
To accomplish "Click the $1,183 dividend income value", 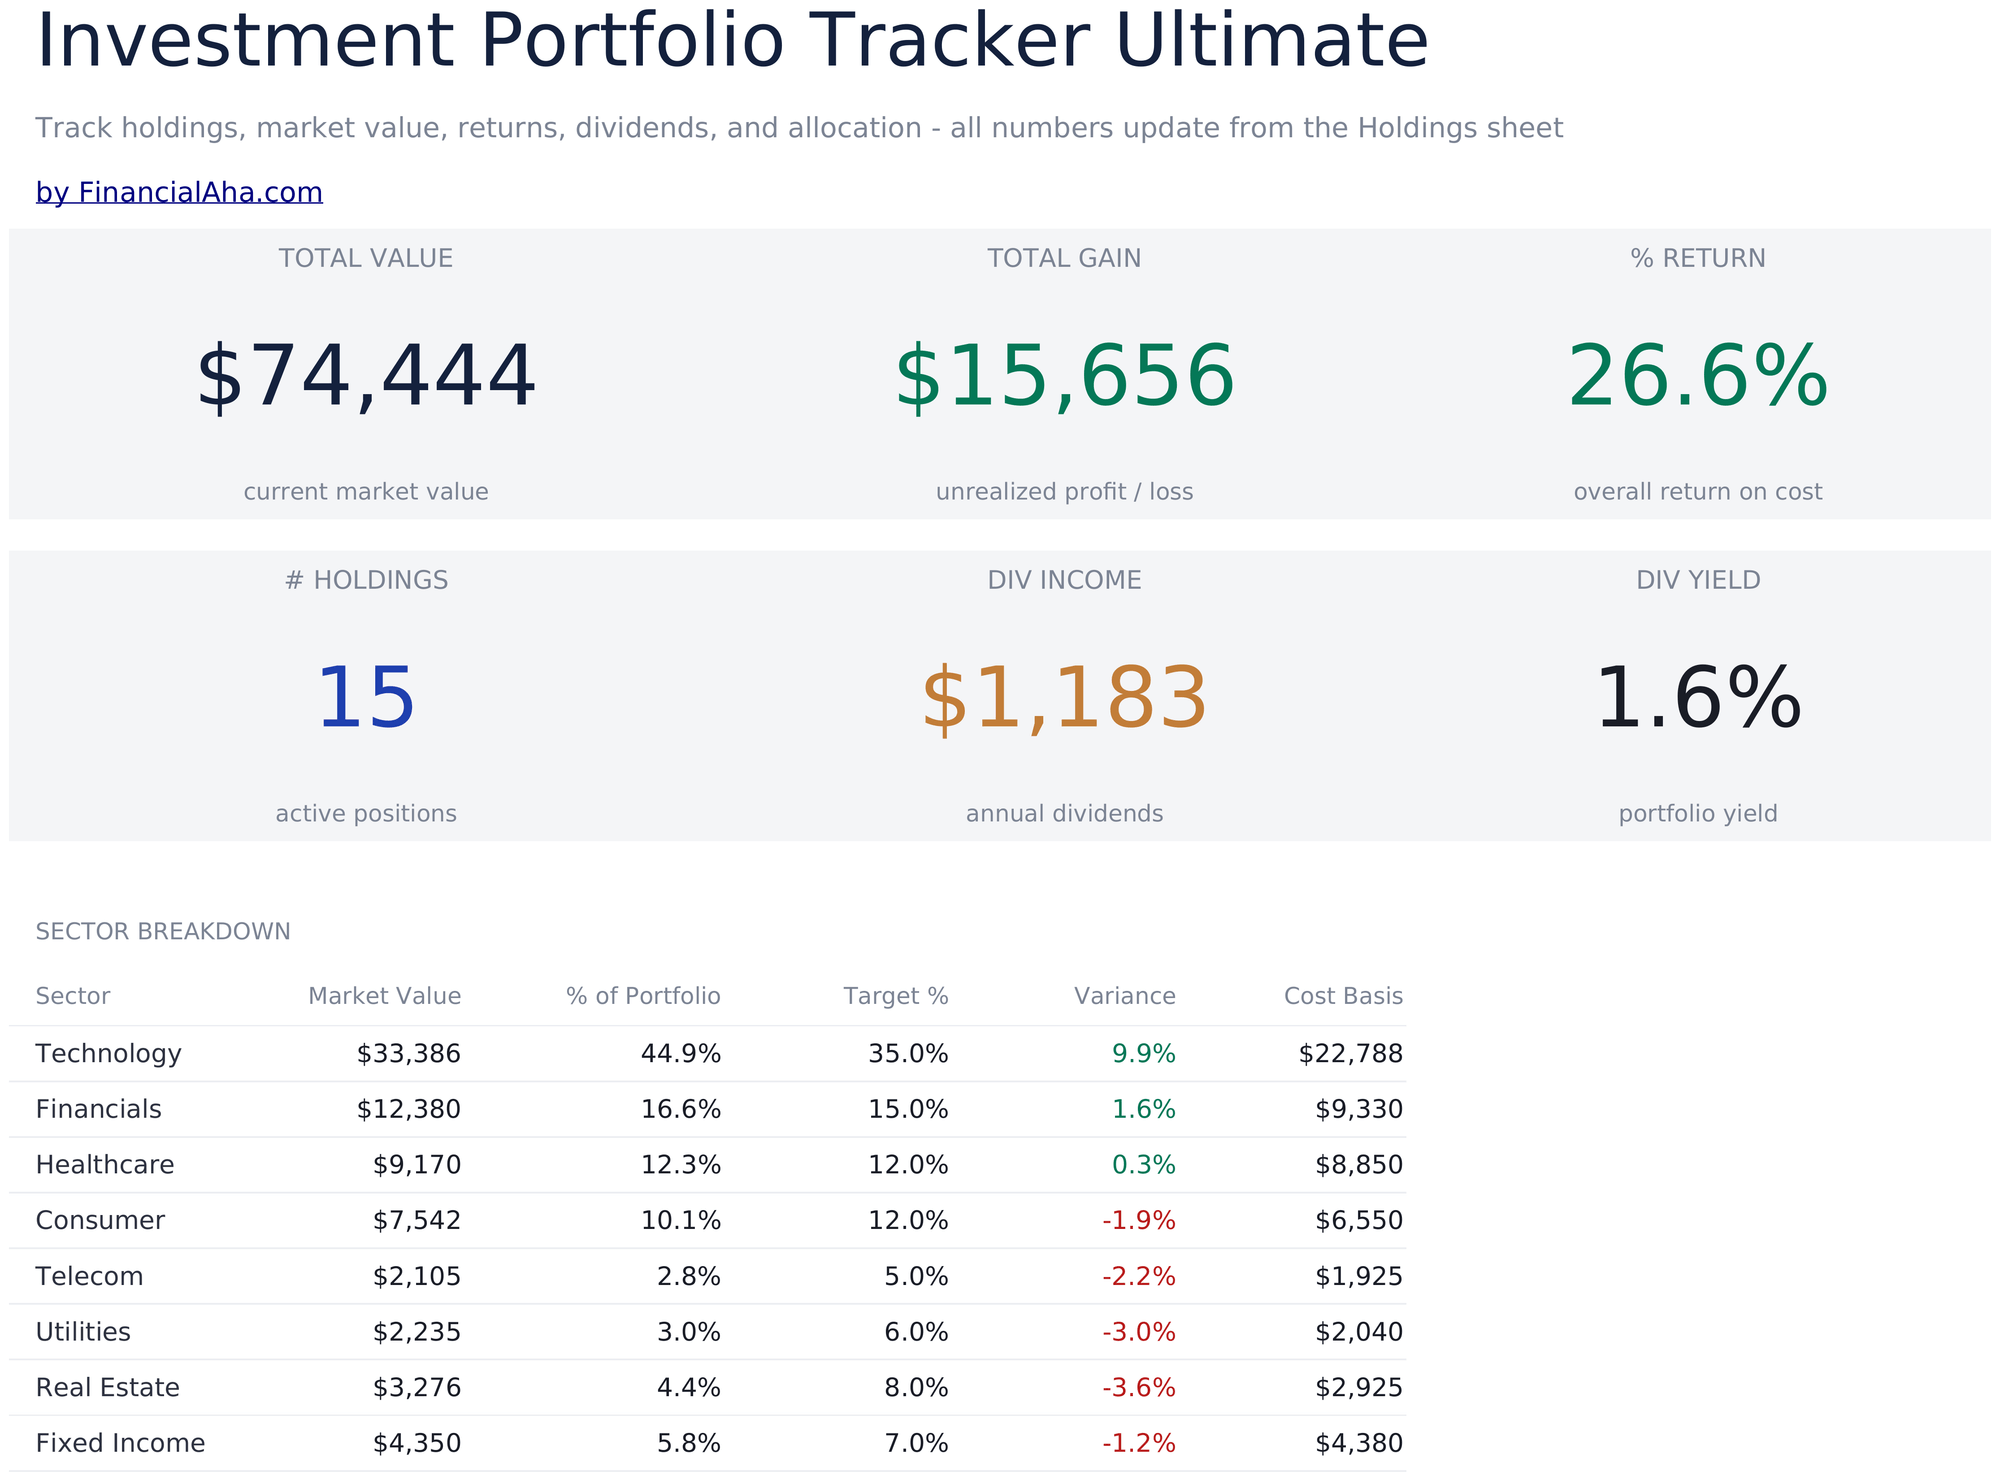I will point(1064,700).
